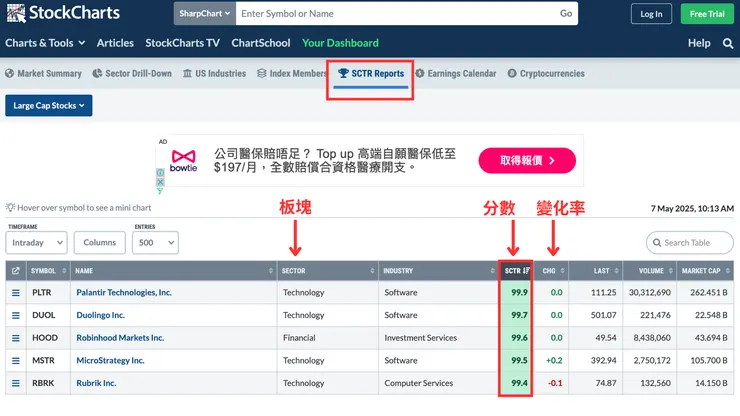The height and width of the screenshot is (416, 740).
Task: Sort by Name column arrows
Action: 271,271
